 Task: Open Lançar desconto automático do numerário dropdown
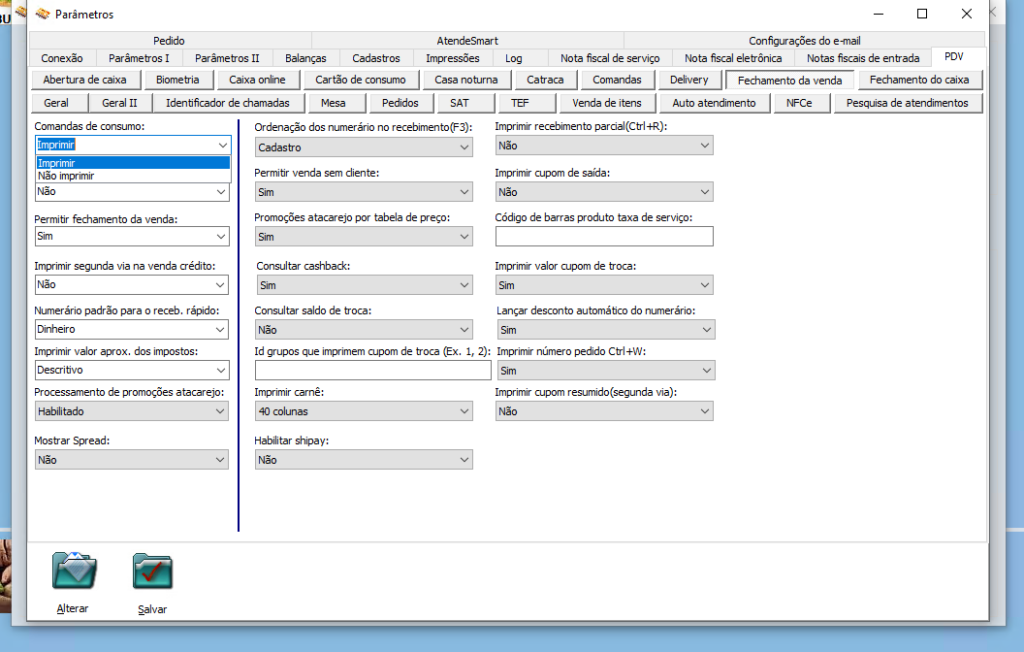[605, 330]
